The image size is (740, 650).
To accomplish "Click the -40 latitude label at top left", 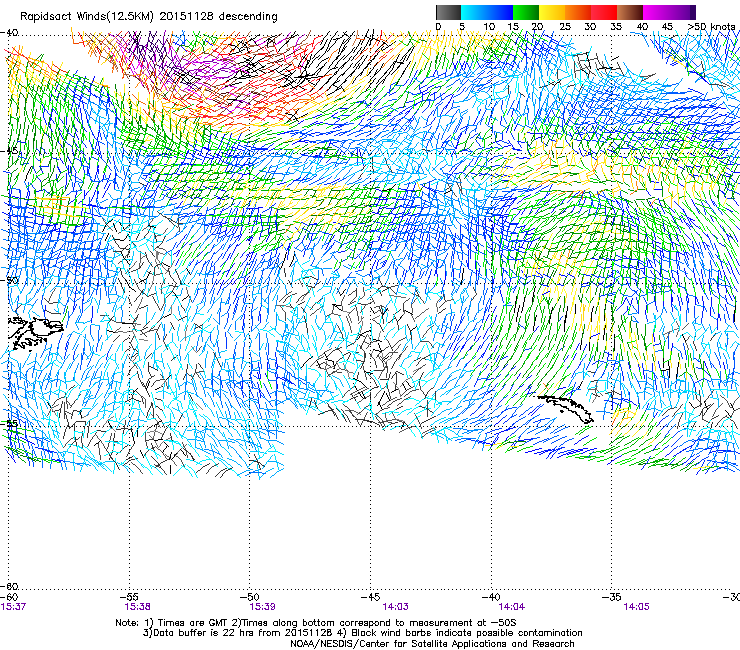I will click(10, 33).
